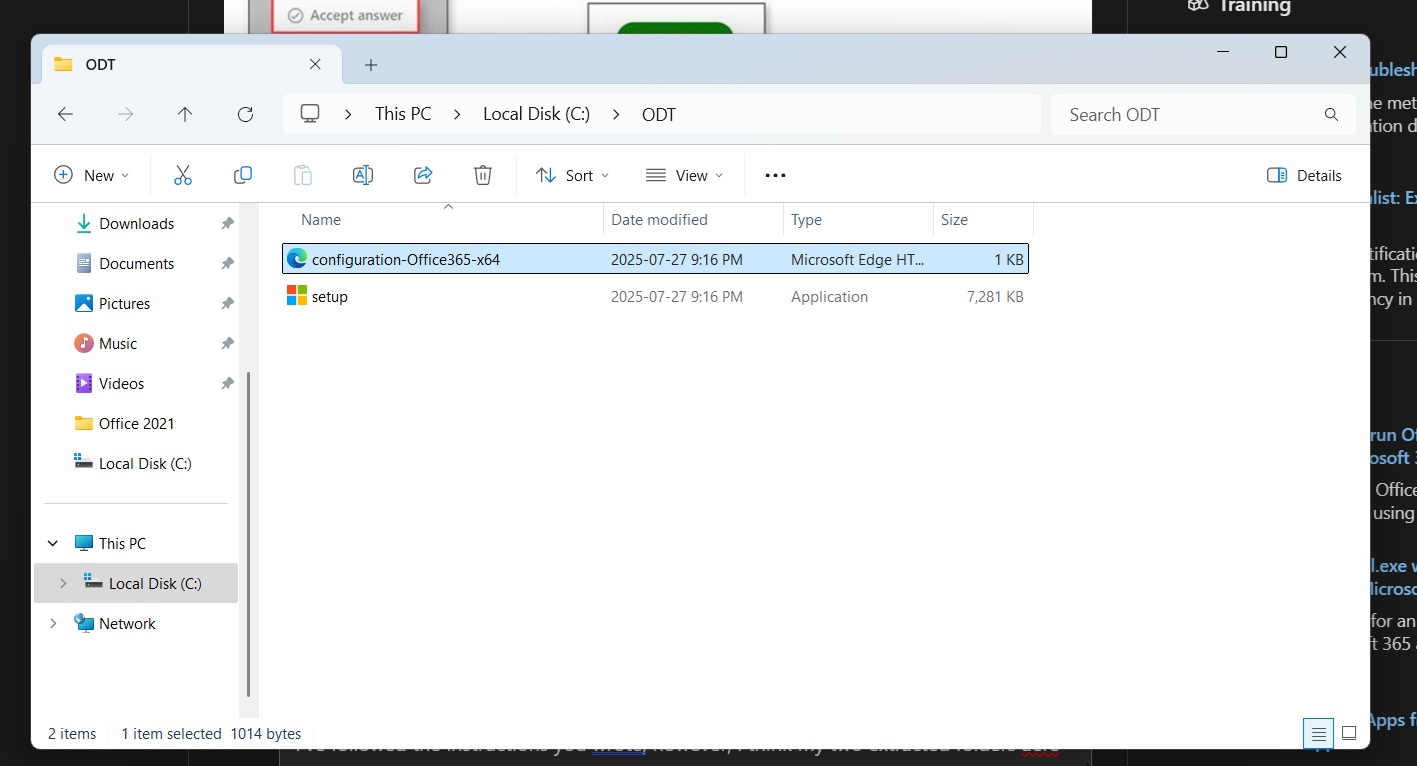Open the See more ellipsis menu

point(775,175)
